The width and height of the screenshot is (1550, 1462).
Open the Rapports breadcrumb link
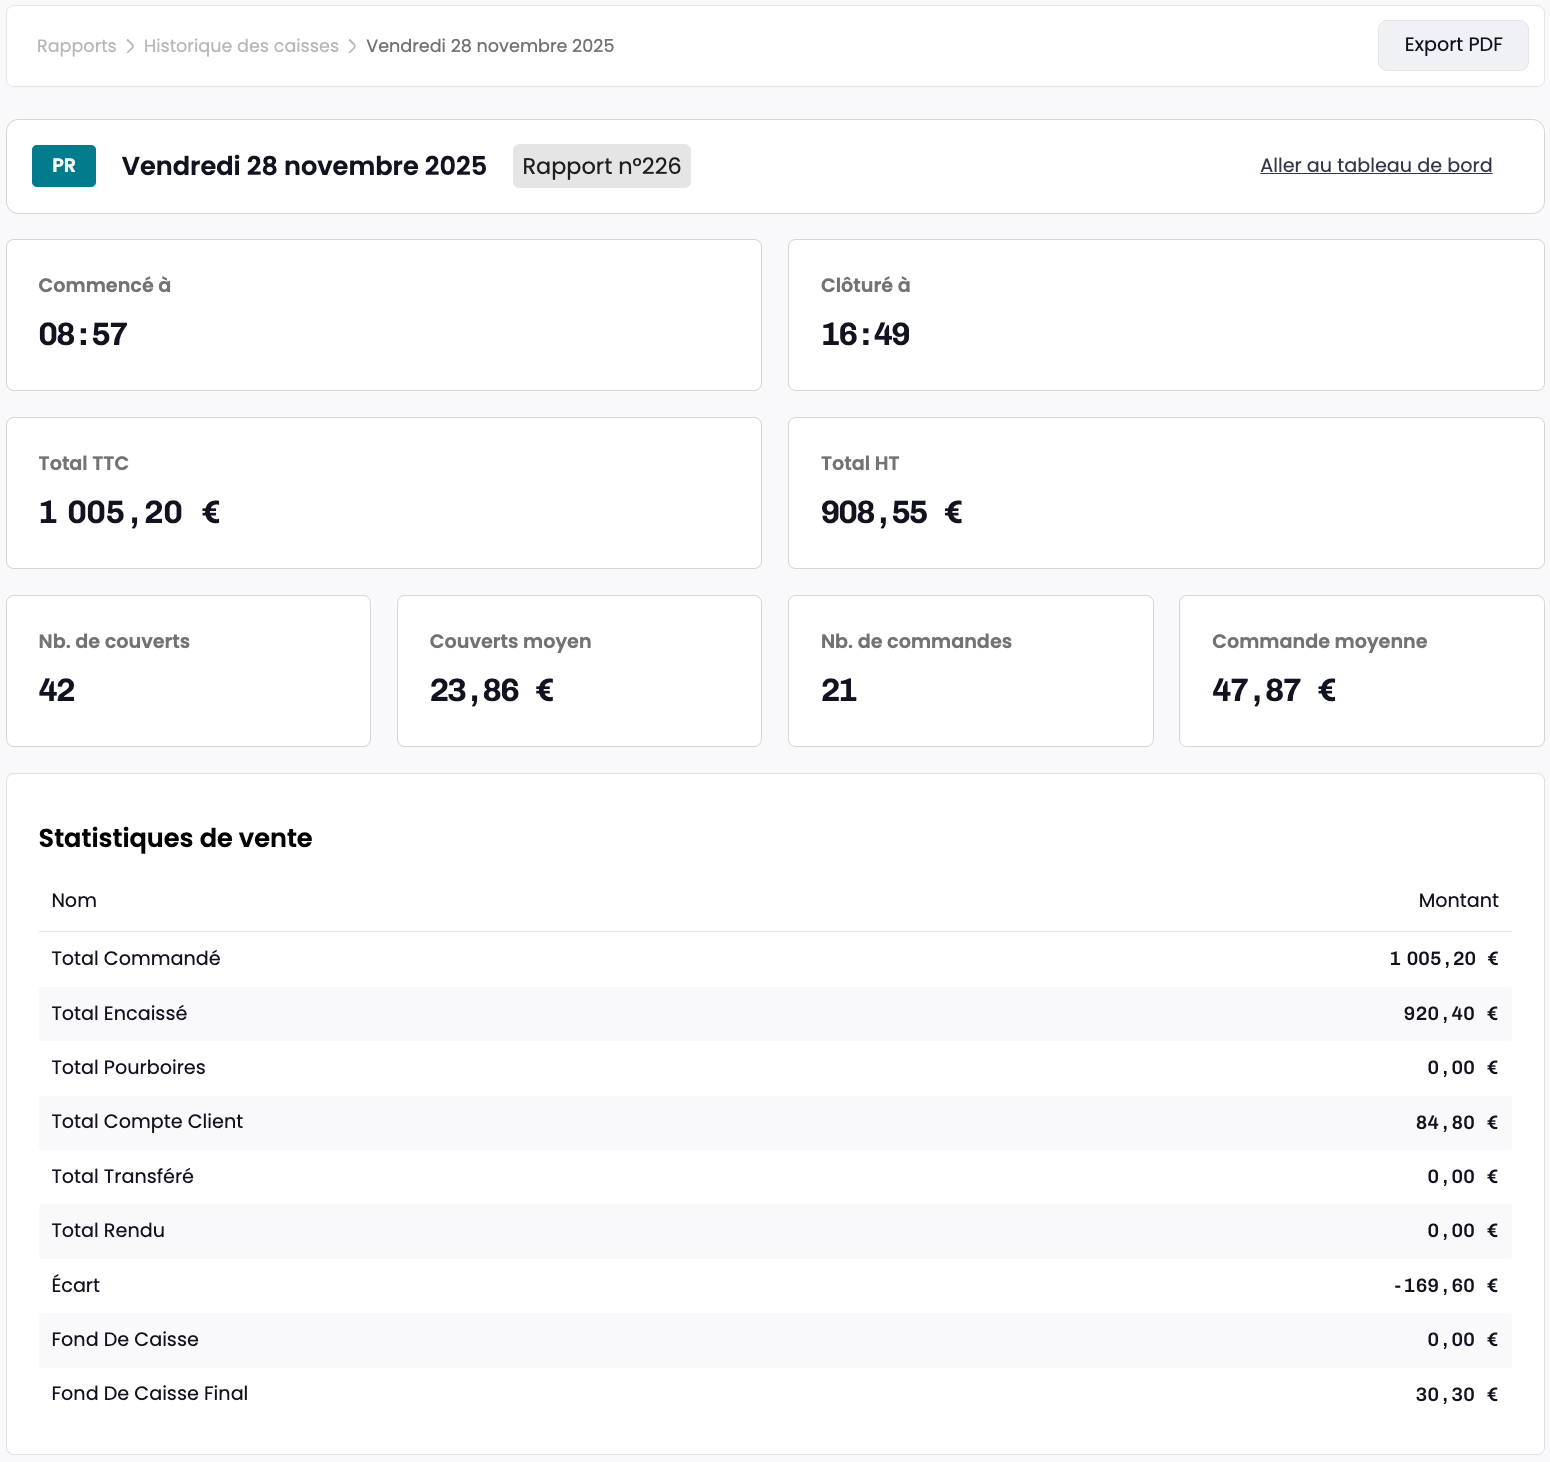76,46
